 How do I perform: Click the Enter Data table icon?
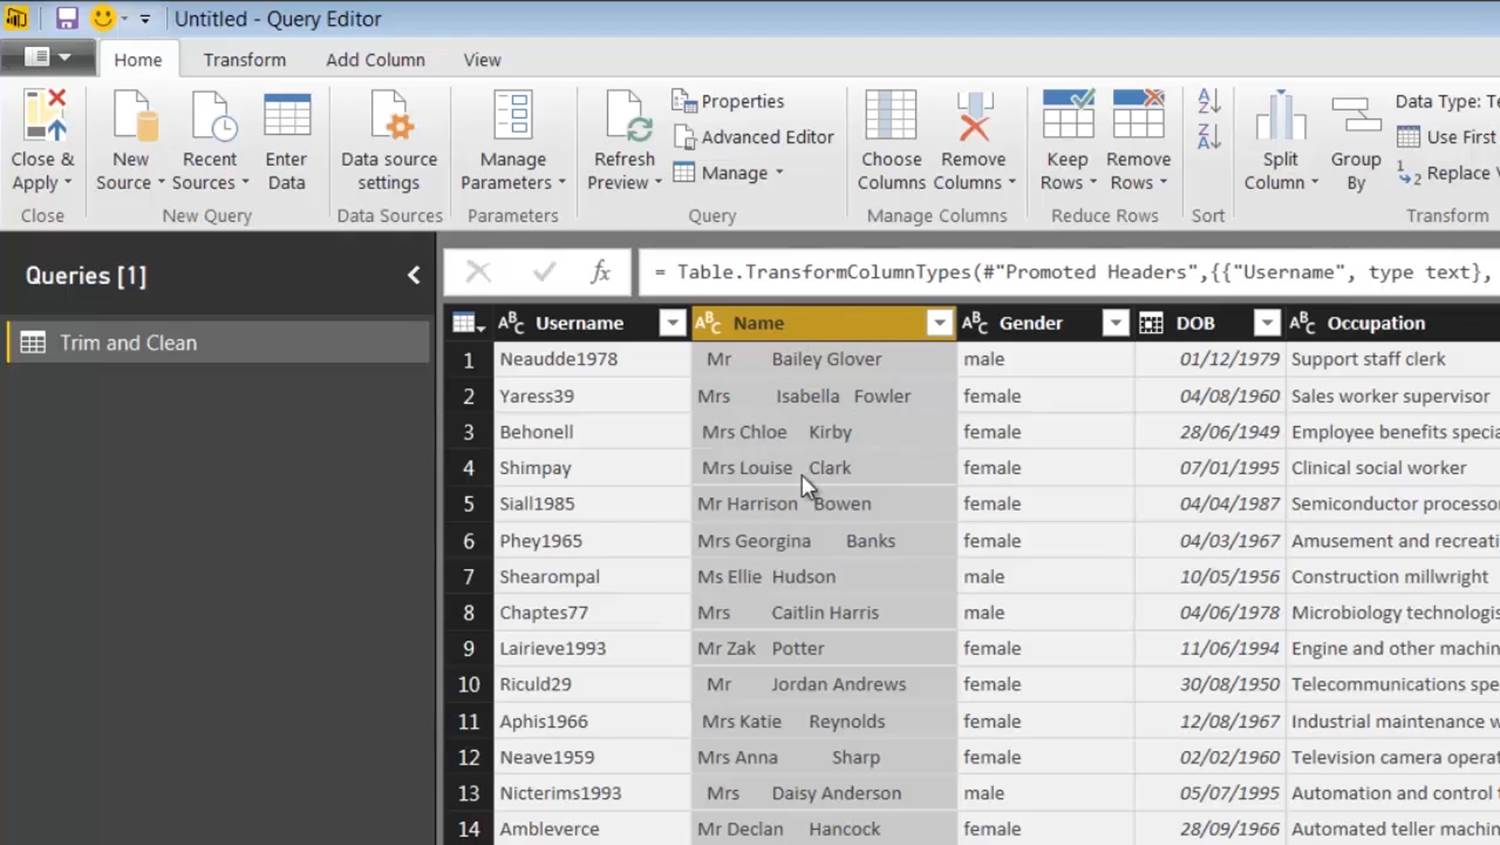coord(286,116)
